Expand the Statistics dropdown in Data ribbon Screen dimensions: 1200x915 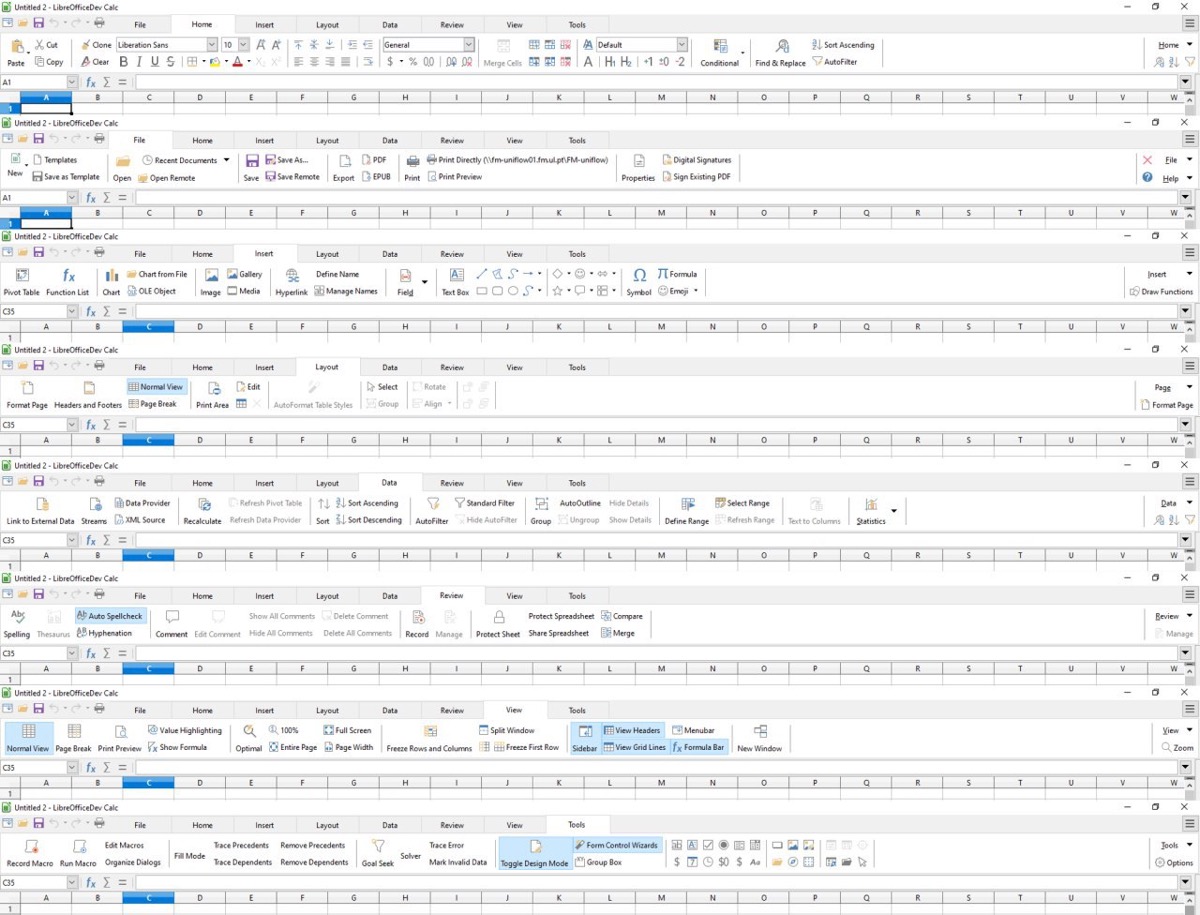click(893, 511)
